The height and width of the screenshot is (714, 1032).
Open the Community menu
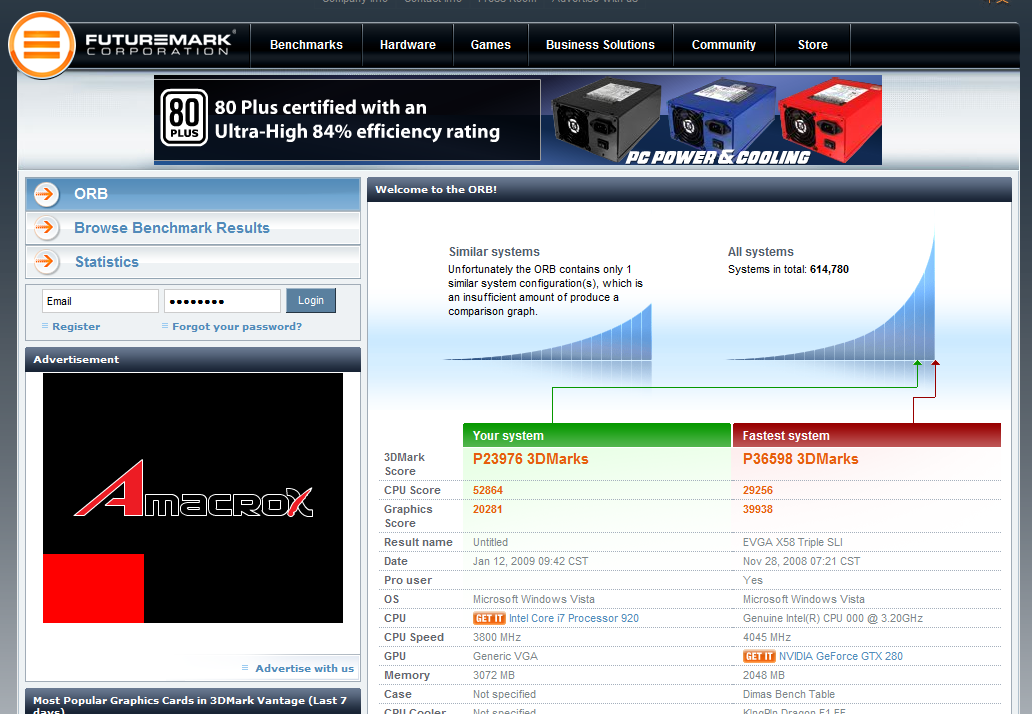tap(723, 45)
